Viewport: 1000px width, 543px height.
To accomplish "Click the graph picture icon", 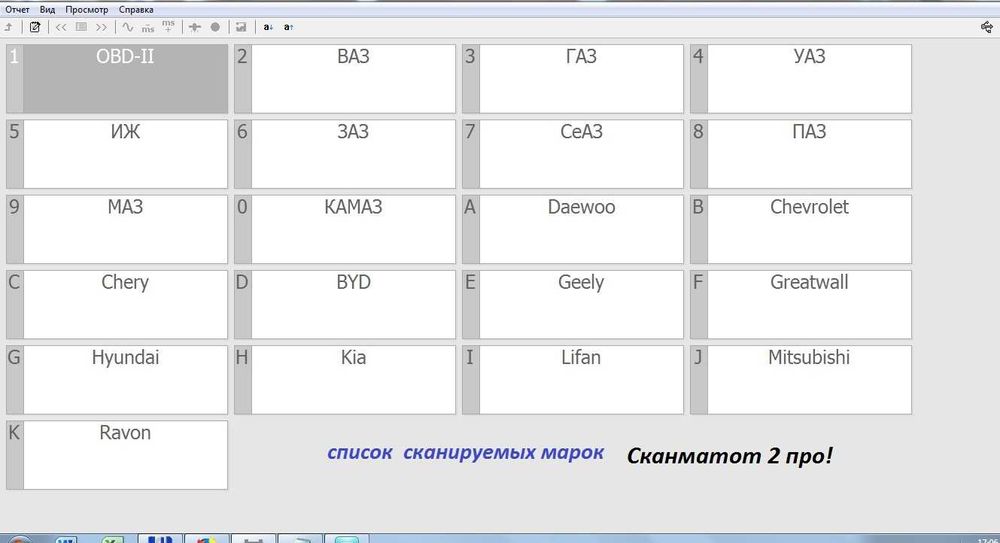I will (x=241, y=27).
